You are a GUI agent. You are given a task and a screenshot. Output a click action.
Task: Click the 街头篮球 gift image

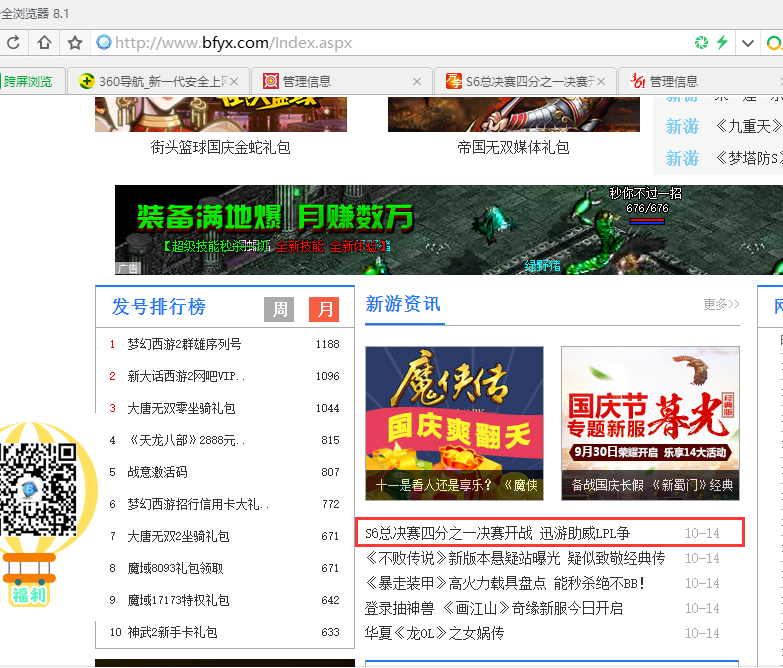point(221,115)
